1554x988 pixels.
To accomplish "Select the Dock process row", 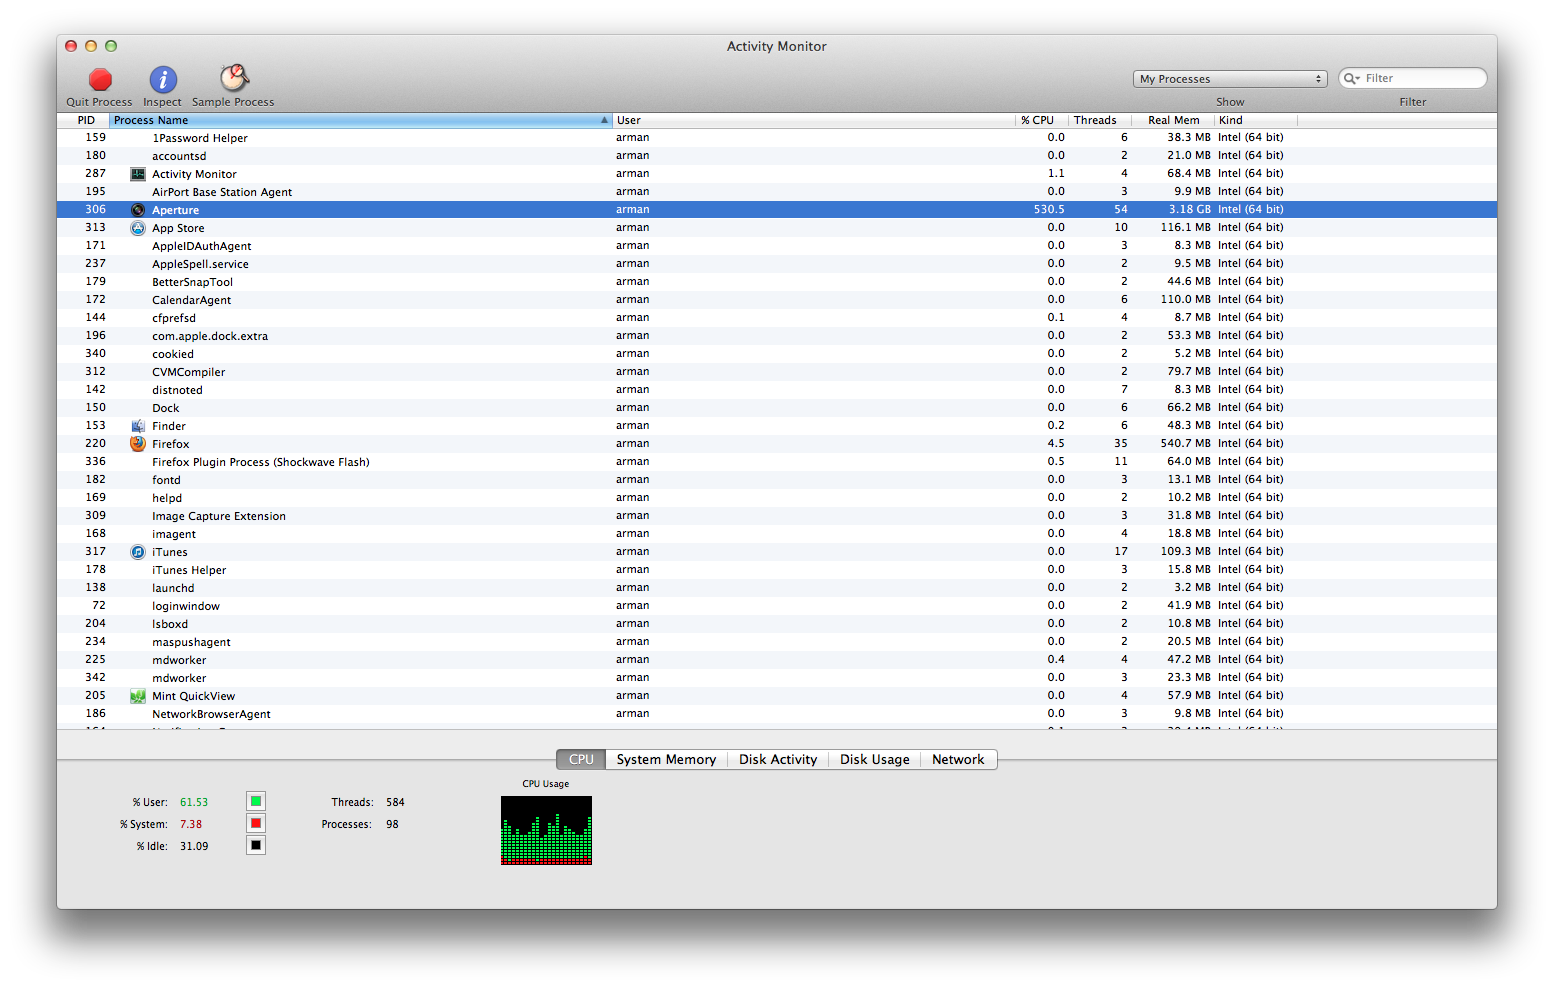I will [777, 408].
